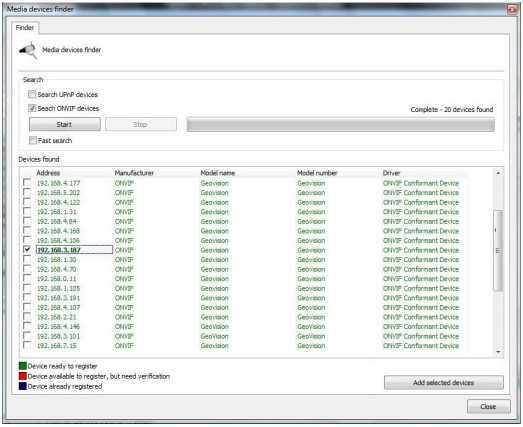Check the box for 192.168.4.122

tap(27, 202)
